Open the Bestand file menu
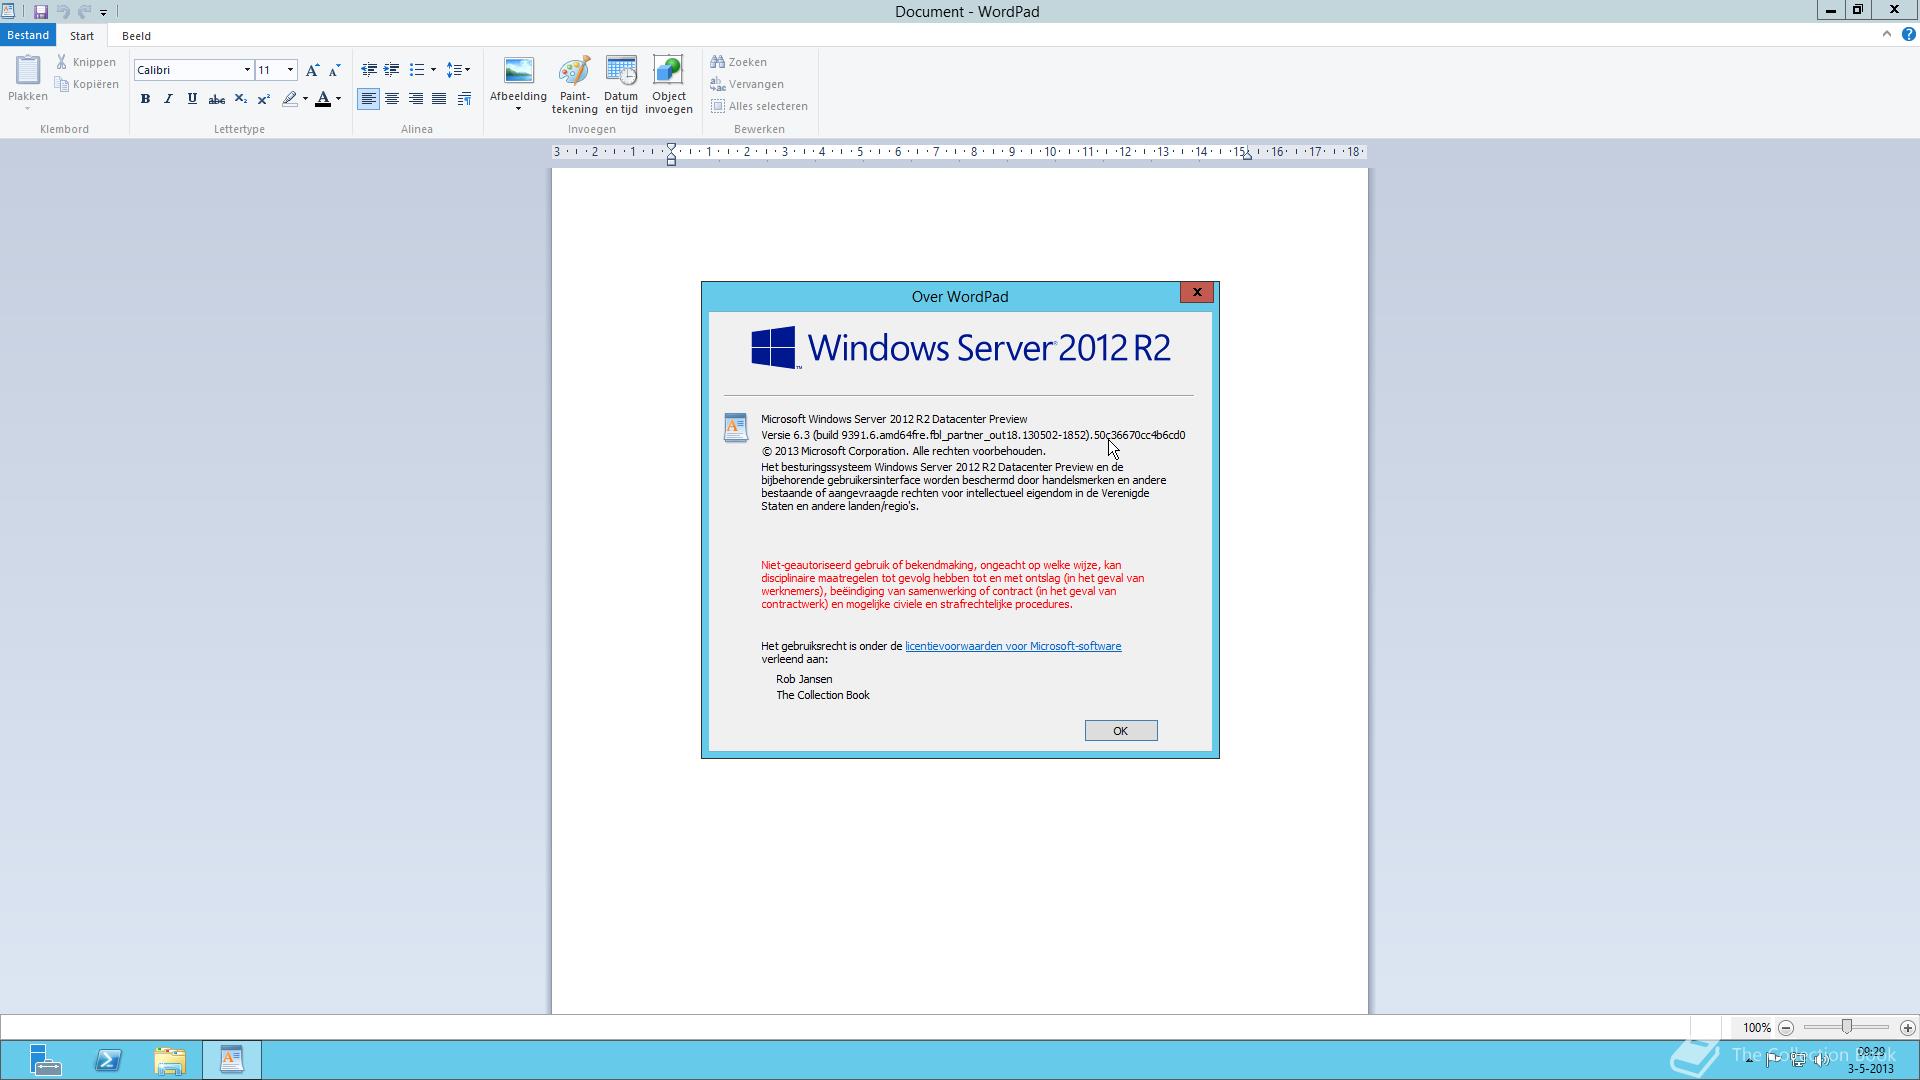Screen dimensions: 1920x1080 [x=28, y=35]
